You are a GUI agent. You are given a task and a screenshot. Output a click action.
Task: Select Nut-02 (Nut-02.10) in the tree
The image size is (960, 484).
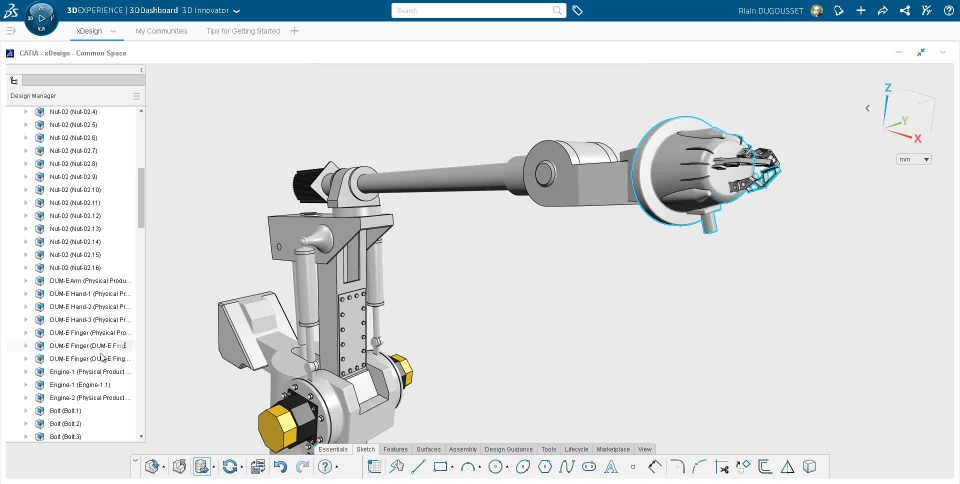point(75,190)
